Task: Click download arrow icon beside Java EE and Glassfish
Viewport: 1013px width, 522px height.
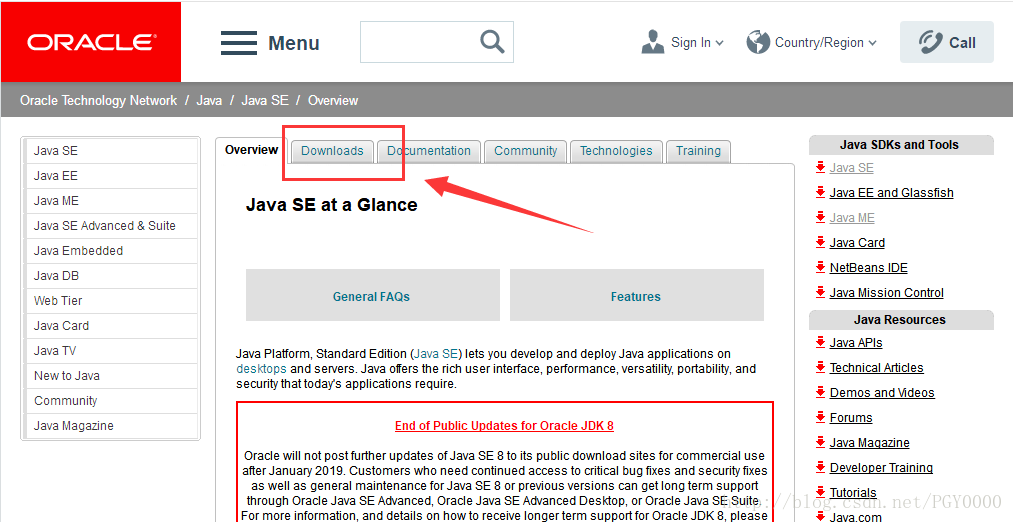Action: coord(820,193)
